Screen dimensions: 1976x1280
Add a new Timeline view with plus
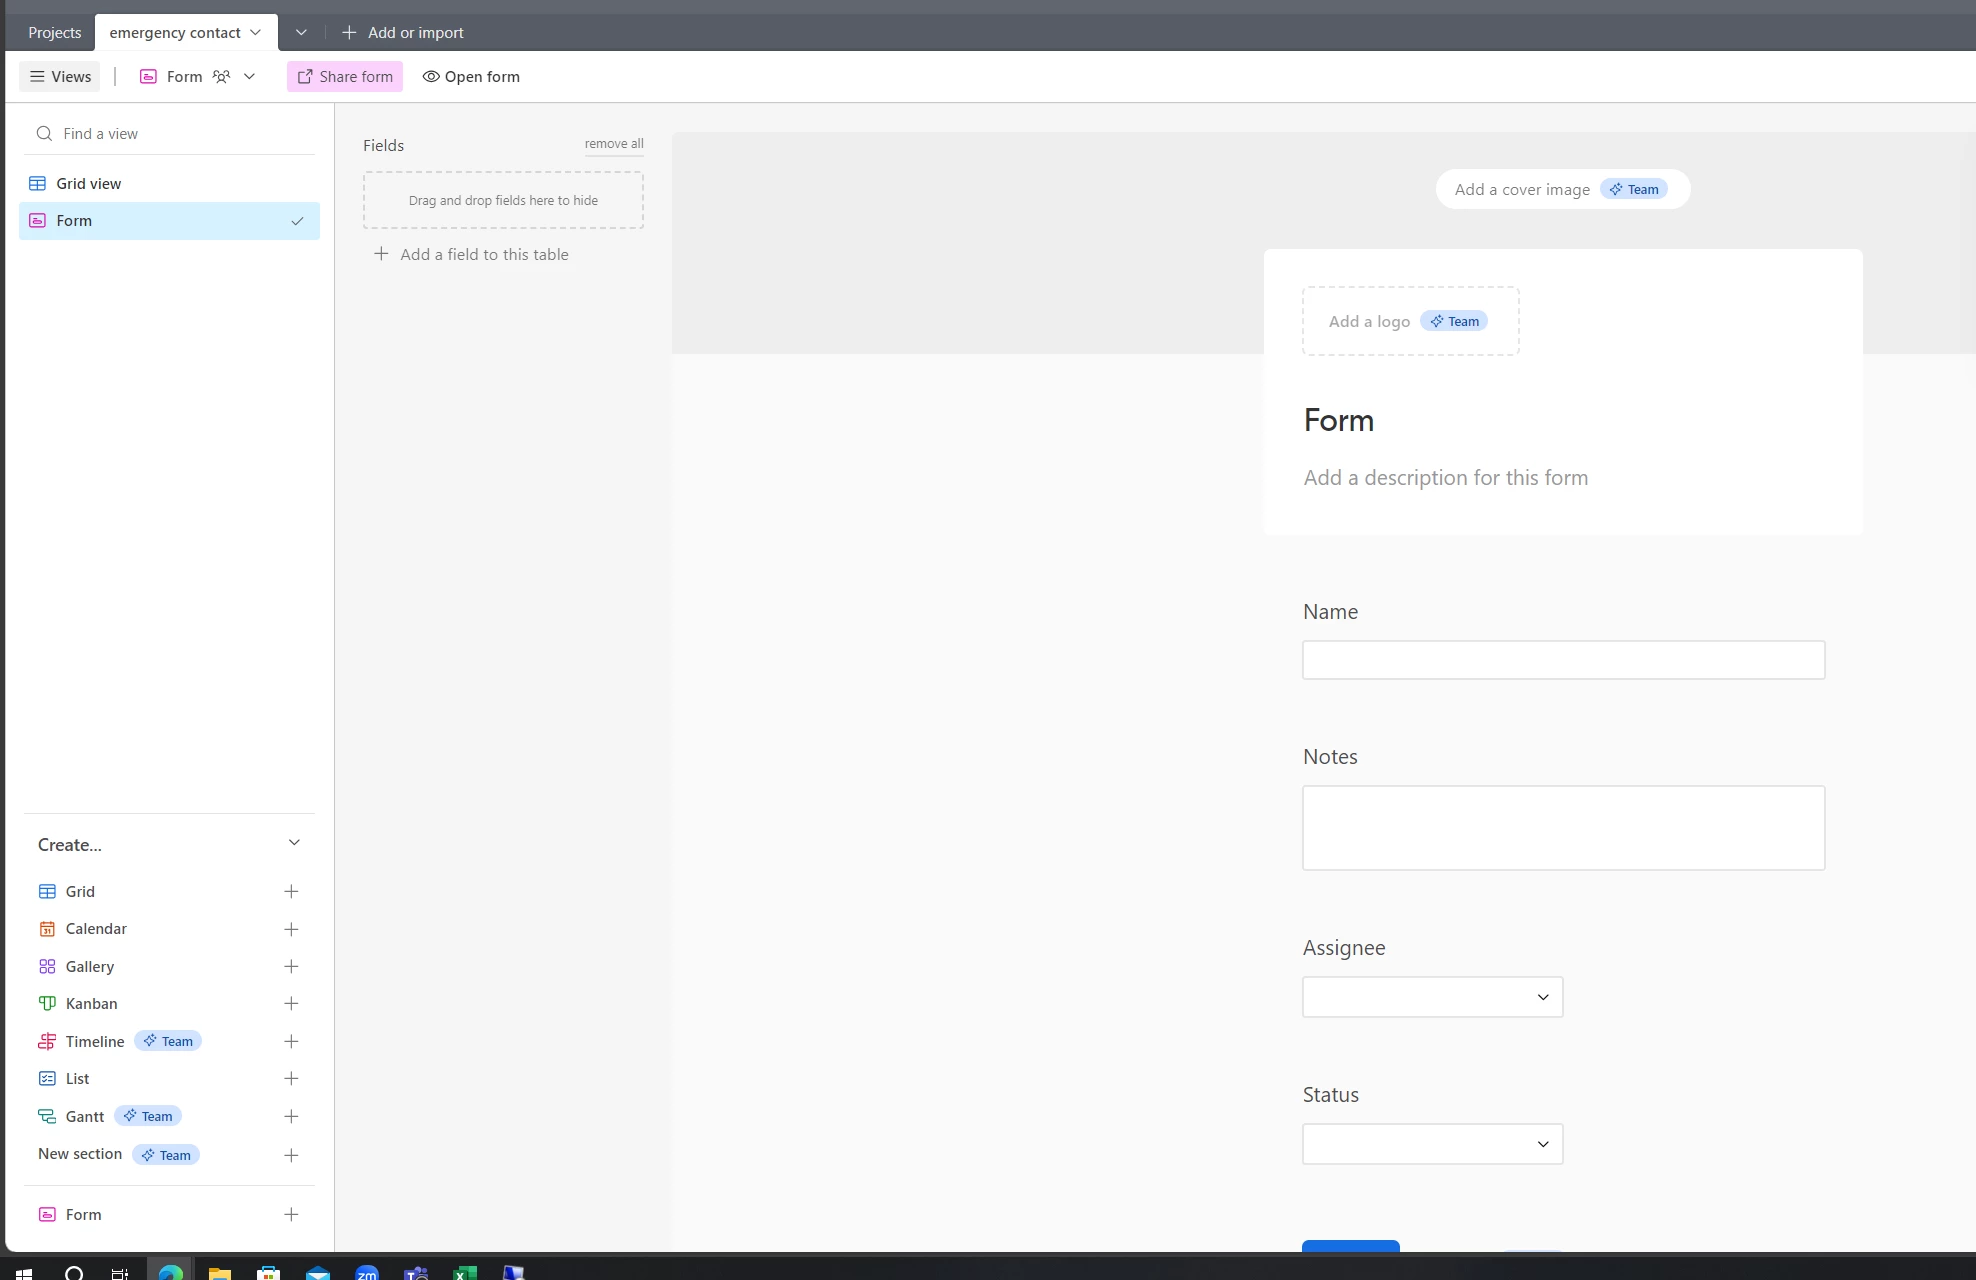tap(291, 1041)
